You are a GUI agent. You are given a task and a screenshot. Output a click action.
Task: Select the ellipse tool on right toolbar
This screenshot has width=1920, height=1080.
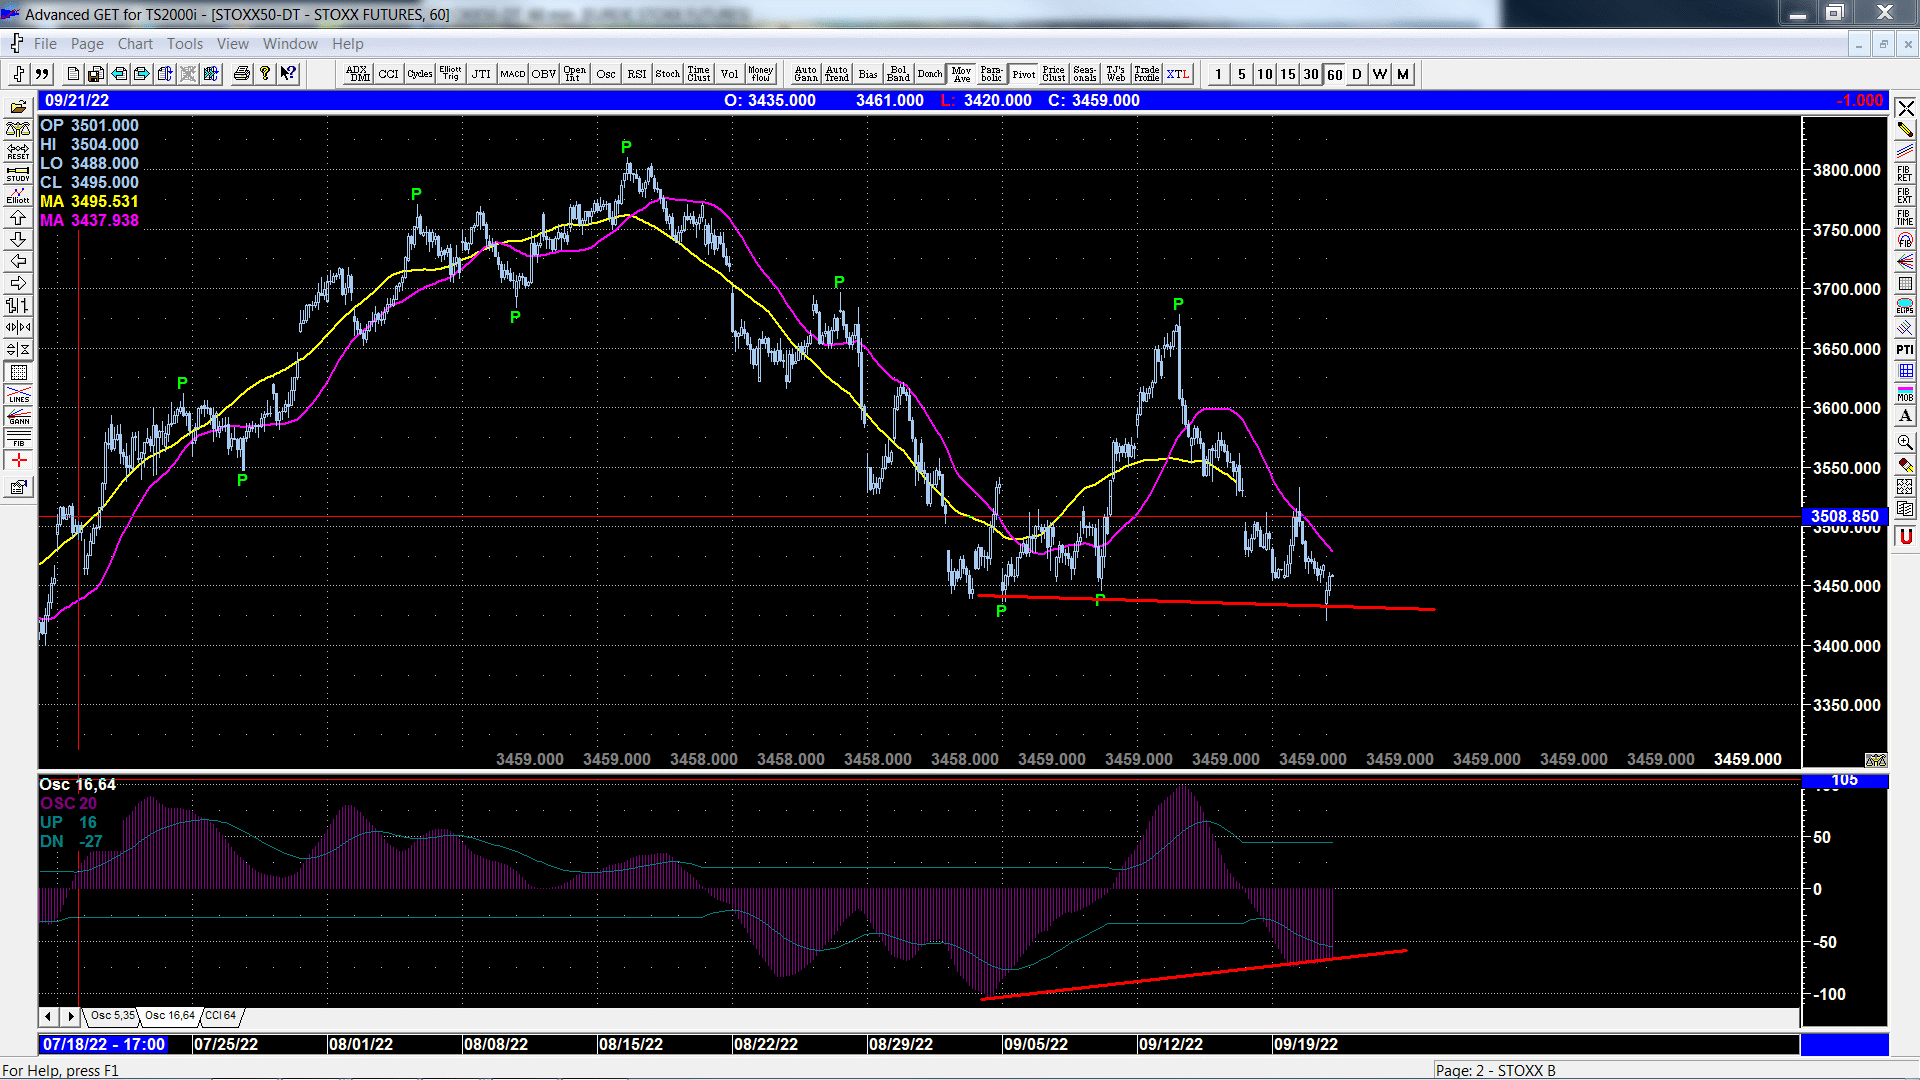(x=1905, y=306)
